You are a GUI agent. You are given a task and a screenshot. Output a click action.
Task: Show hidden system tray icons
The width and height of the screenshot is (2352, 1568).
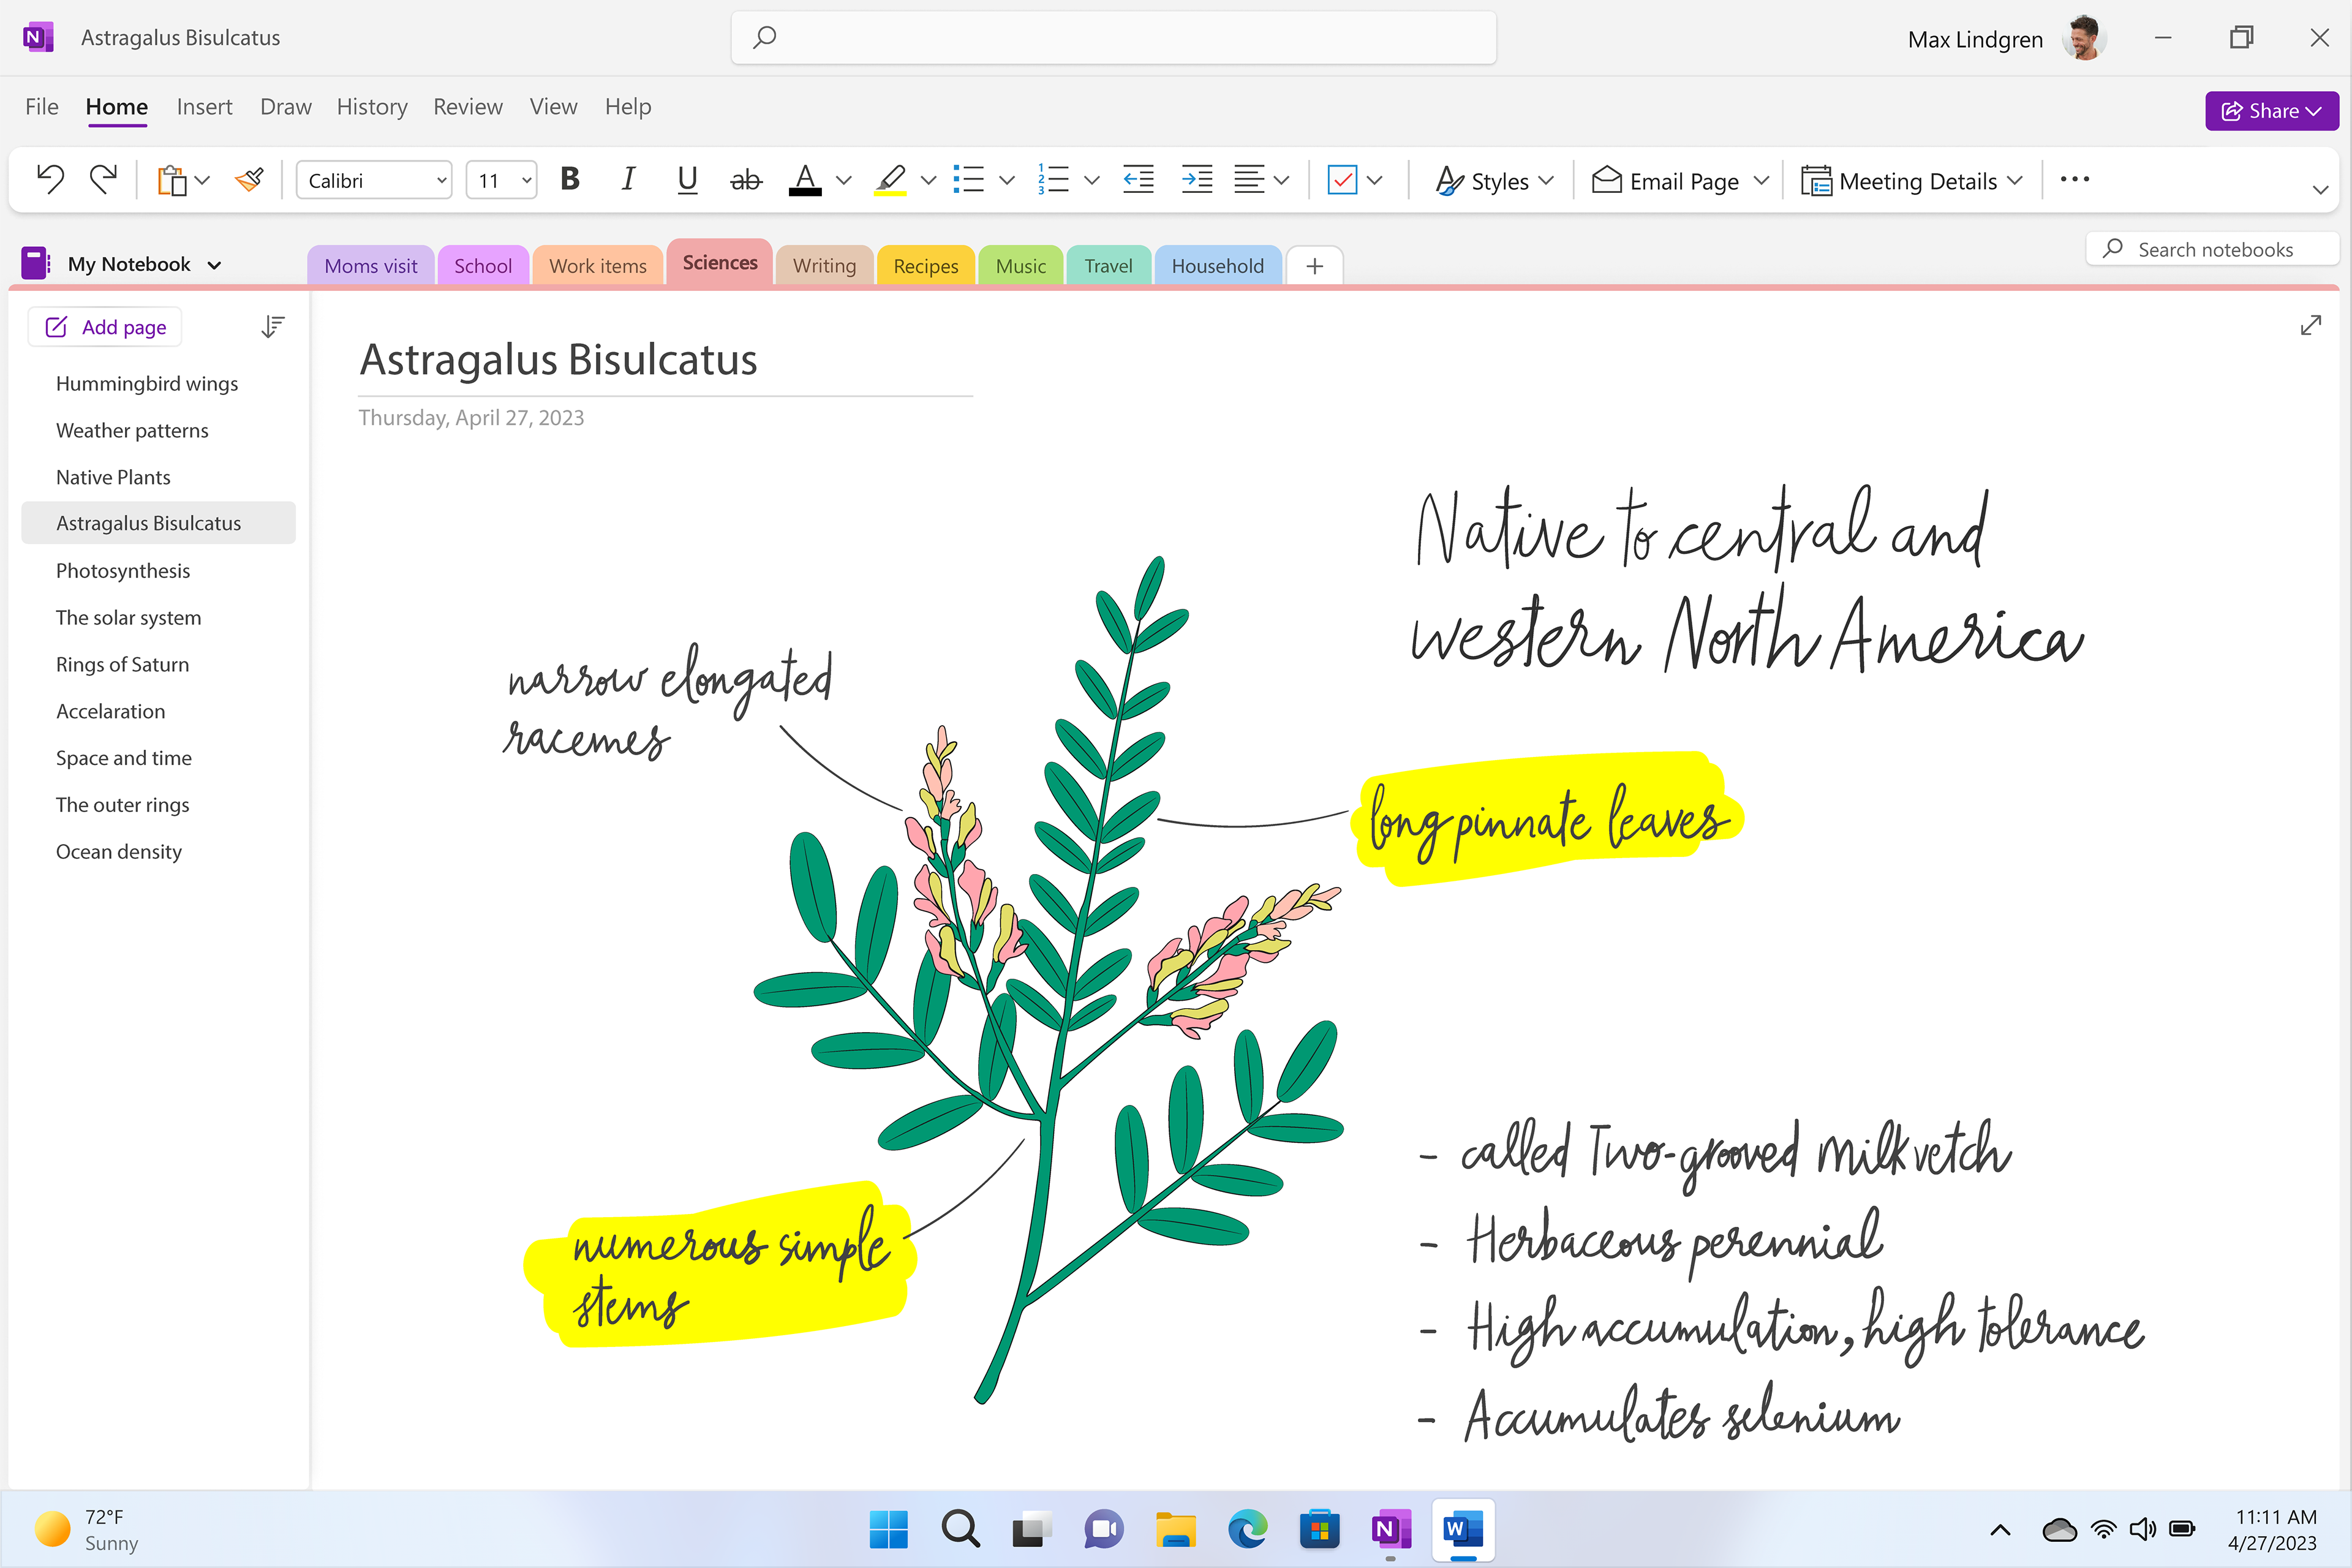point(2000,1530)
